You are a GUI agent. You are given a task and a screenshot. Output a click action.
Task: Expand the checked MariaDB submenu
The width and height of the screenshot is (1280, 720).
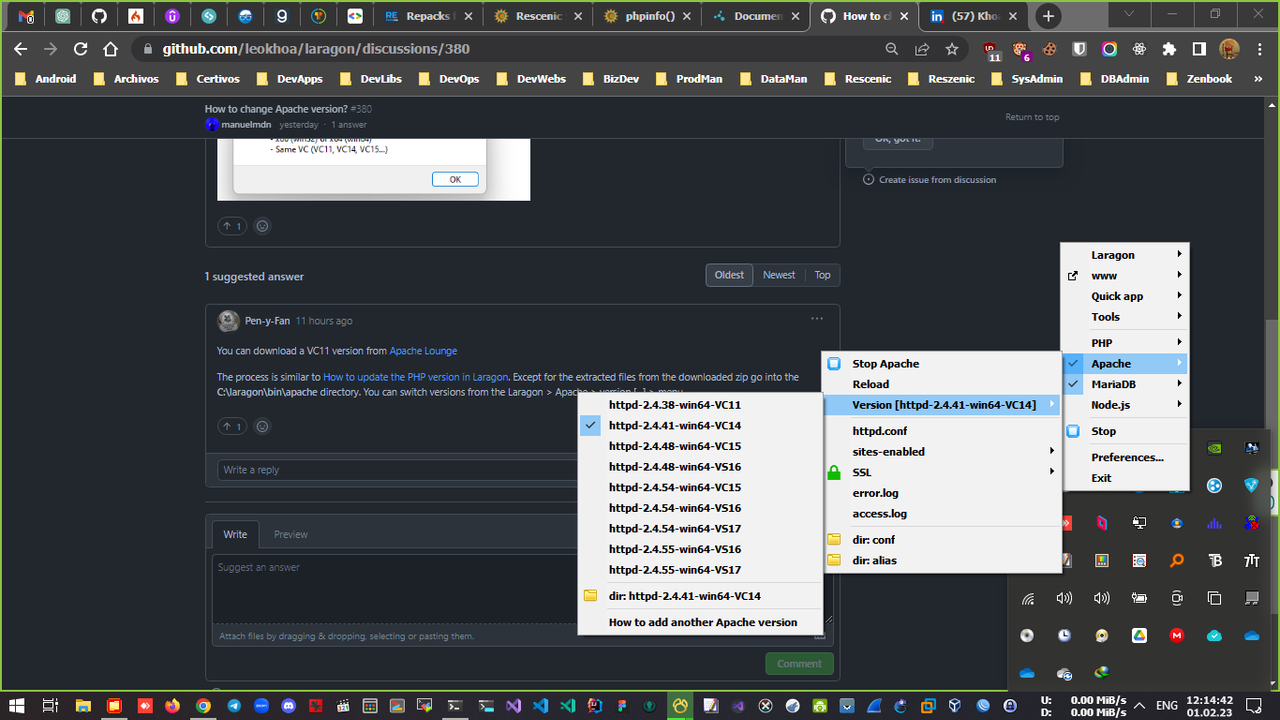coord(1125,384)
